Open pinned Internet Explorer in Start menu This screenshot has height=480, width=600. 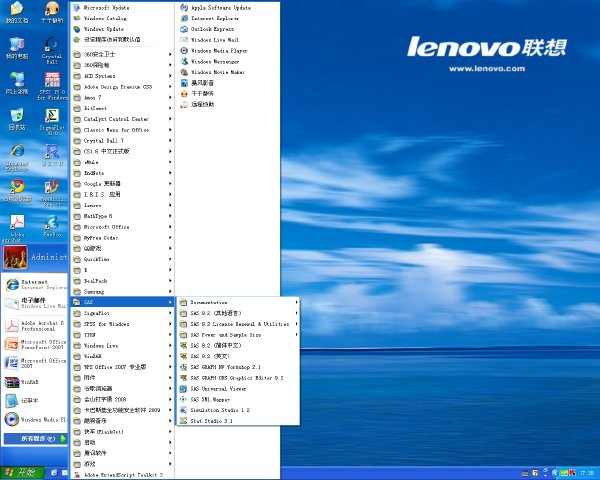pyautogui.click(x=36, y=284)
